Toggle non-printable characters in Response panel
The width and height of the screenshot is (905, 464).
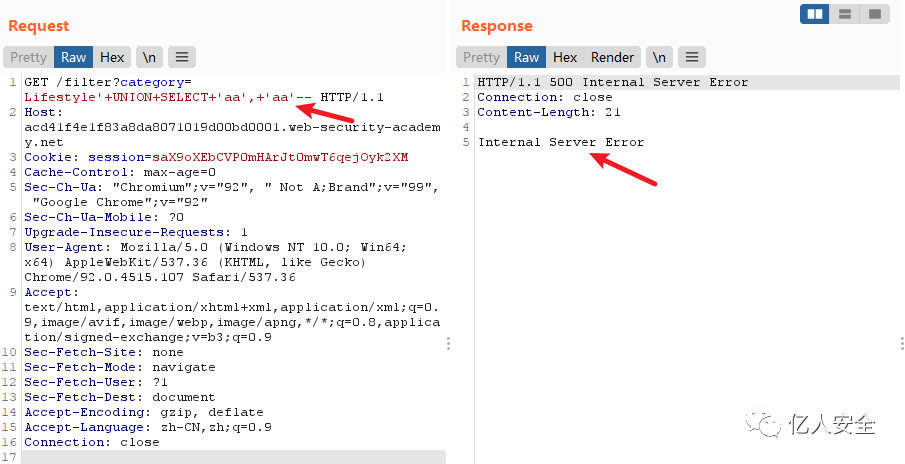point(659,57)
